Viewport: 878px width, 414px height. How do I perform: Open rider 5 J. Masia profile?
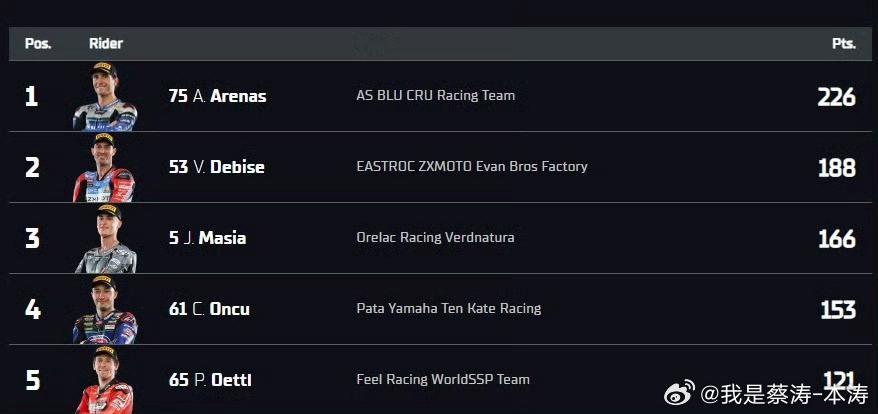pyautogui.click(x=207, y=238)
